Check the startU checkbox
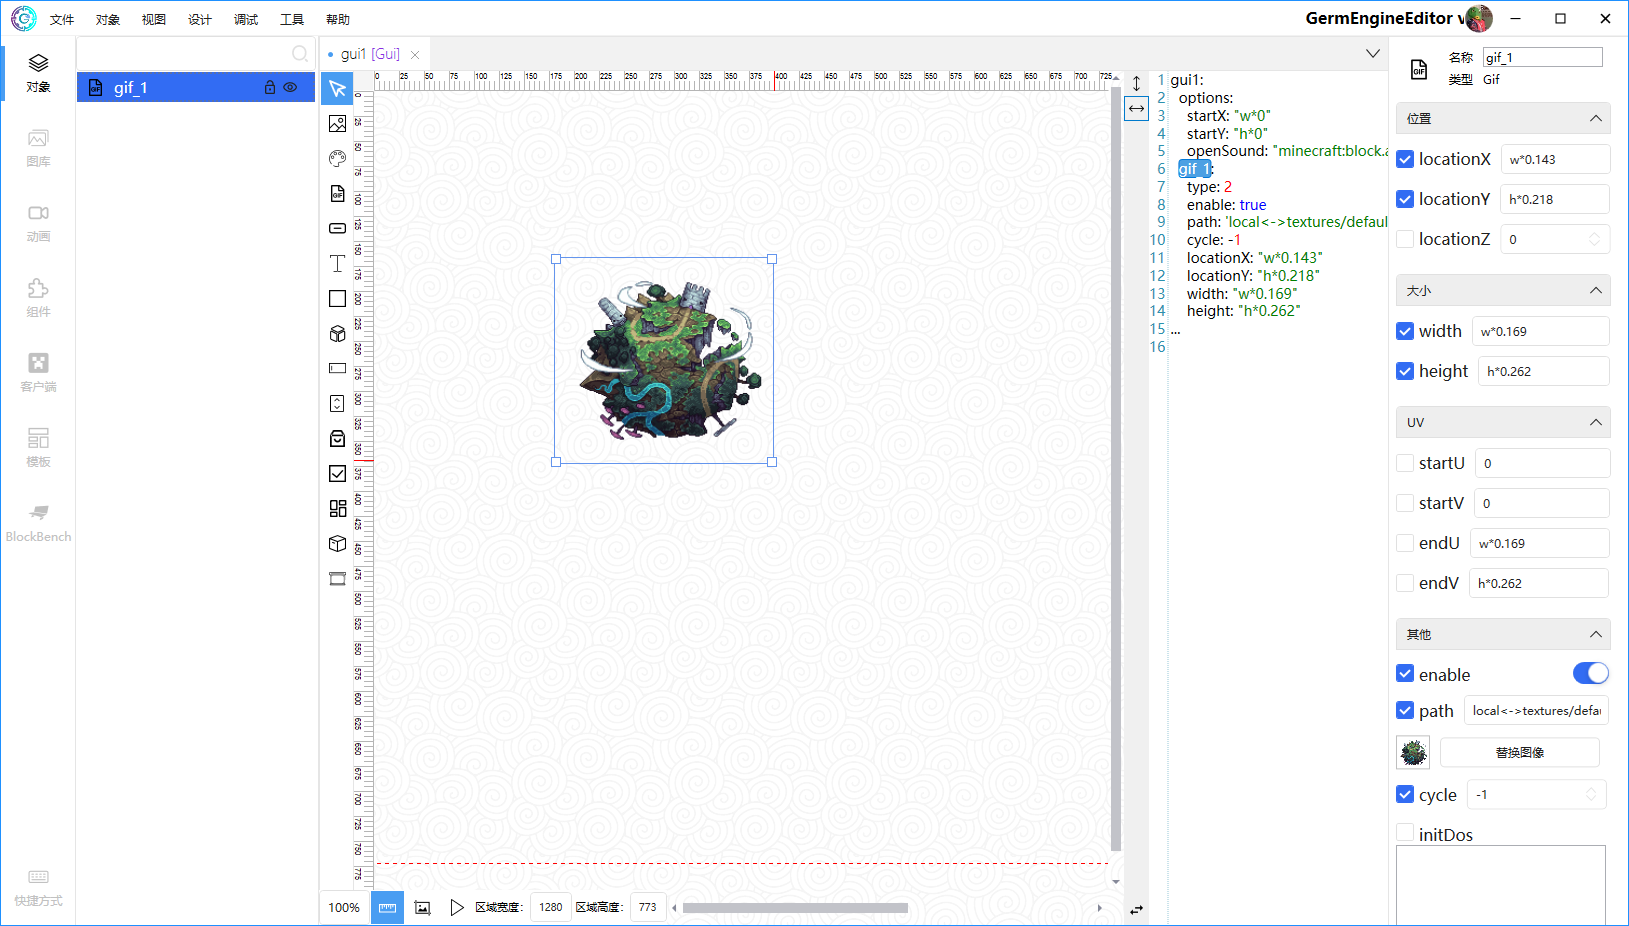Image resolution: width=1629 pixels, height=926 pixels. 1405,463
